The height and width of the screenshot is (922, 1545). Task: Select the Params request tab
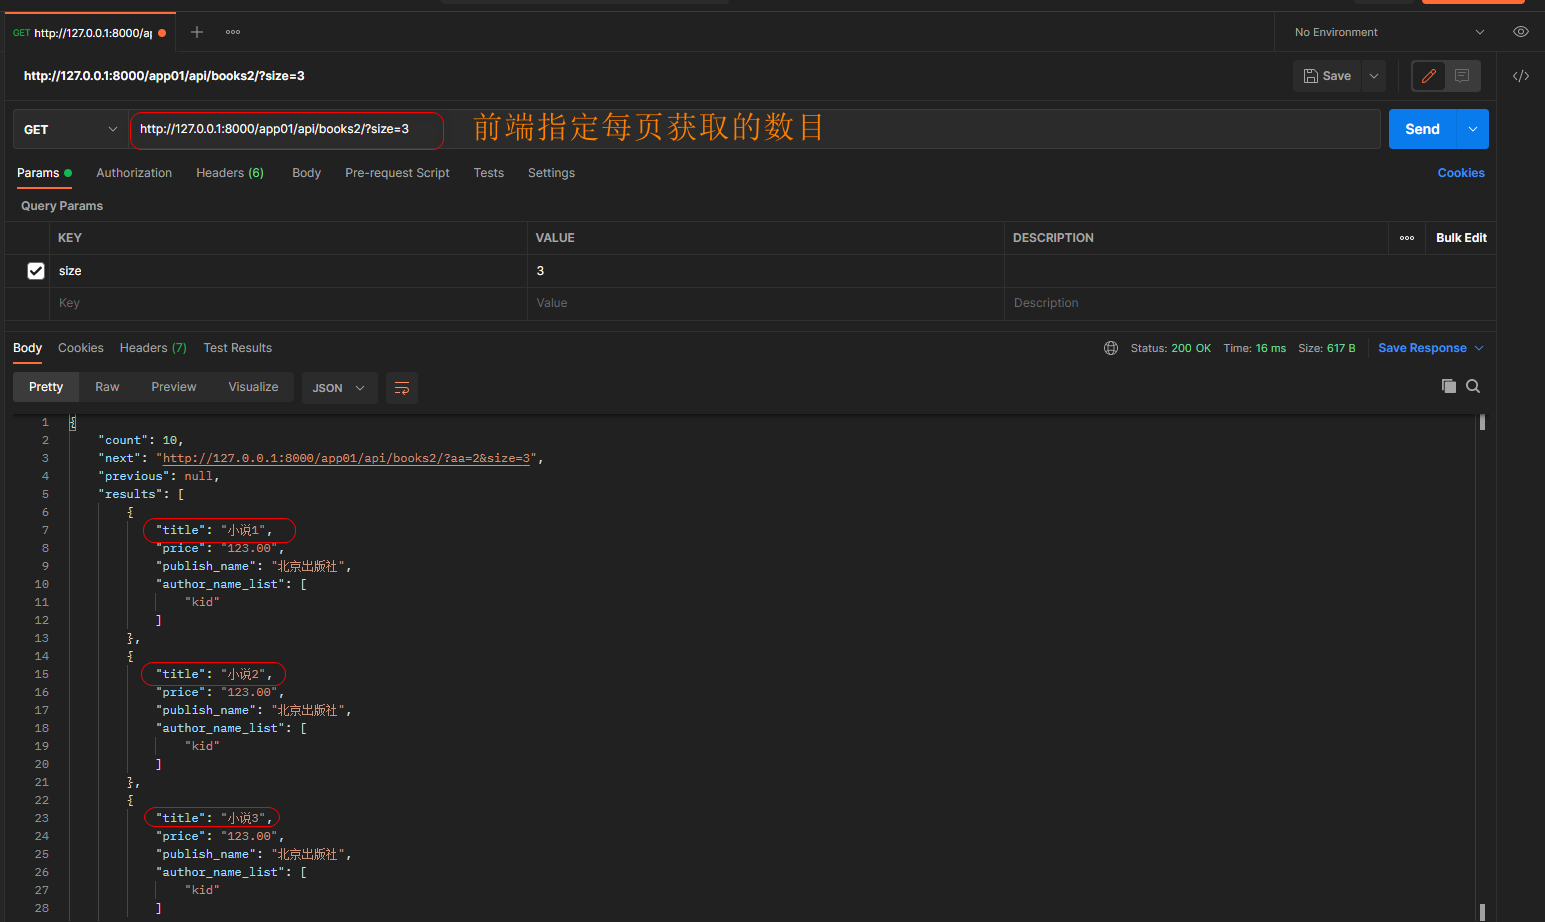click(x=44, y=173)
